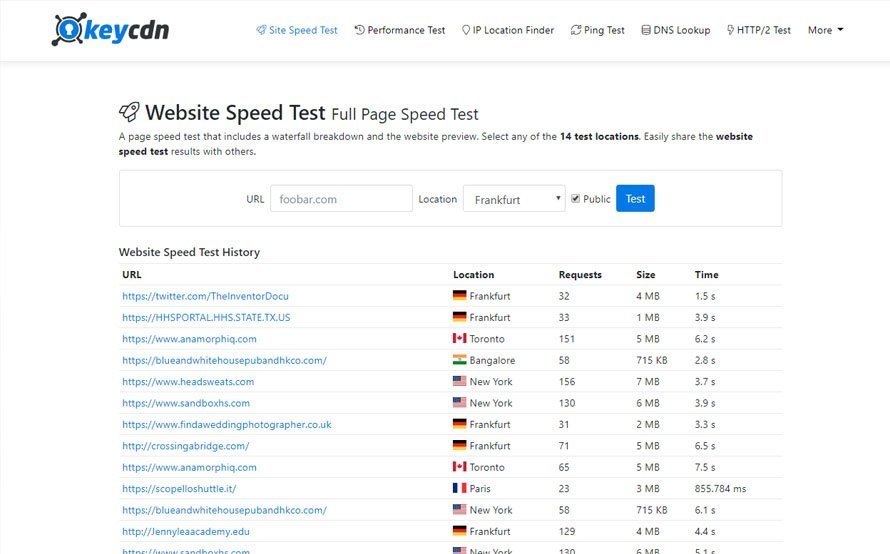Click the 156 requests value
The height and width of the screenshot is (554, 890).
[x=566, y=381]
